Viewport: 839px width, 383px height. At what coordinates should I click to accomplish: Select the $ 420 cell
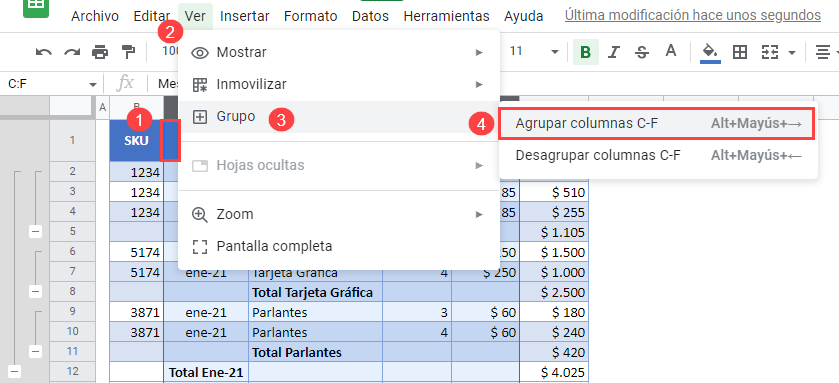click(x=554, y=352)
